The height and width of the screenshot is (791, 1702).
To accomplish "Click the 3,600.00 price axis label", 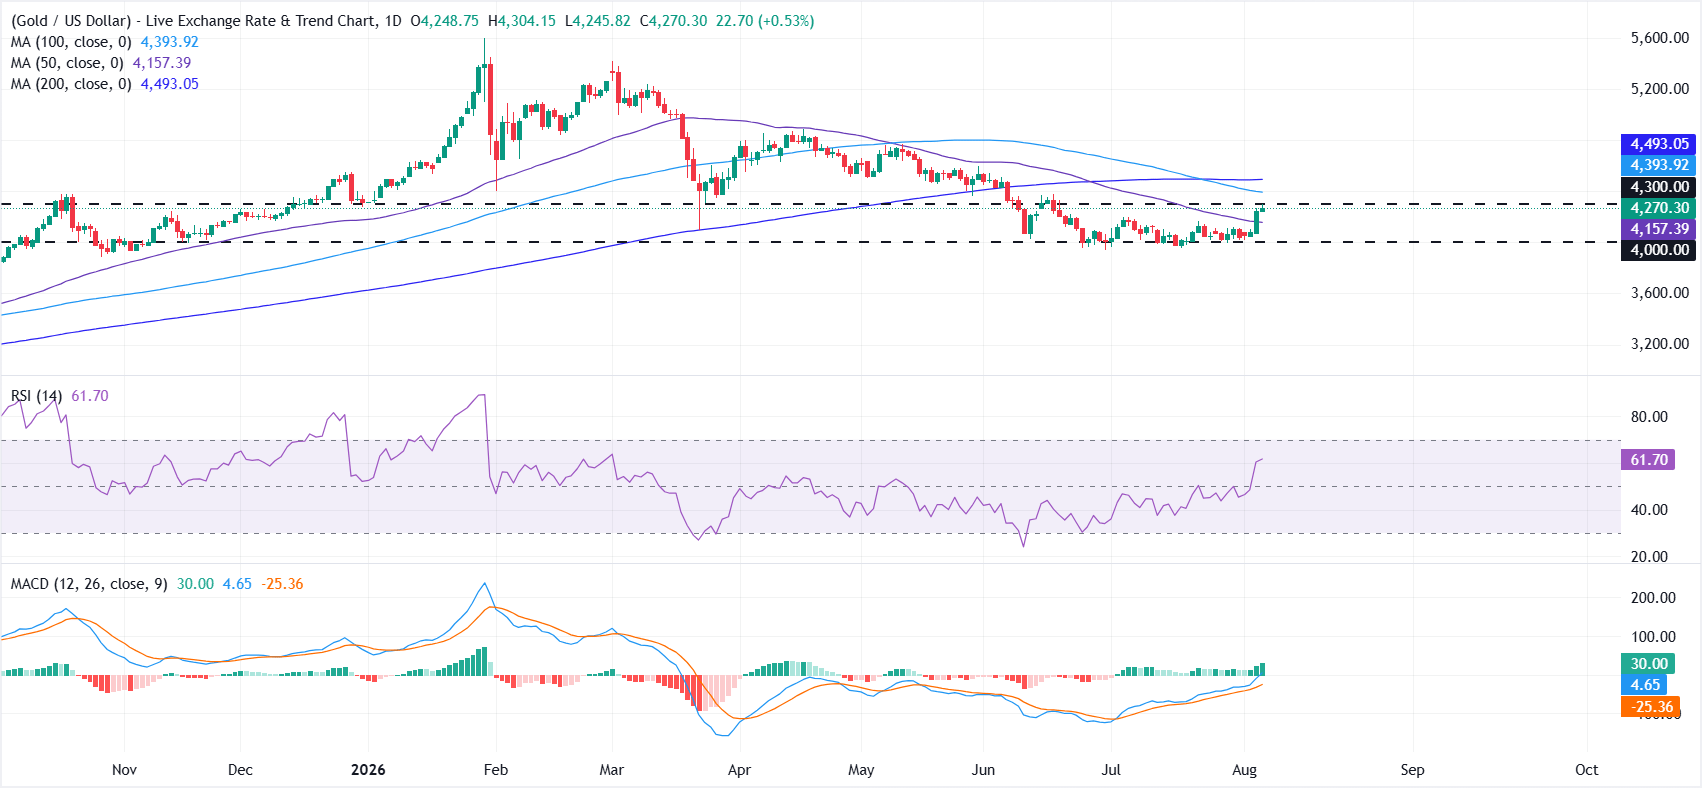I will coord(1660,293).
